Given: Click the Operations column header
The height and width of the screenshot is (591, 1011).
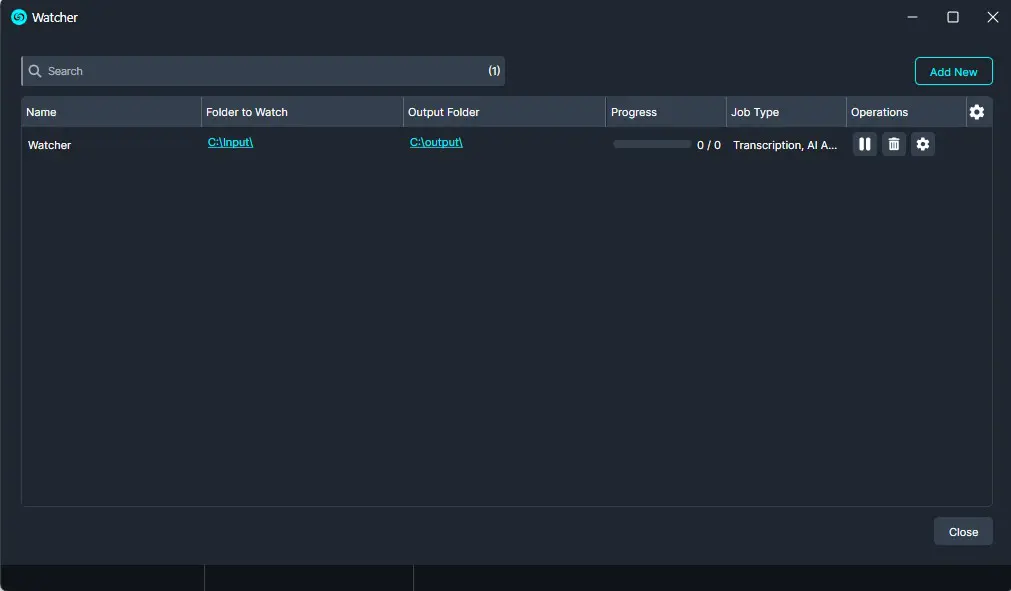Looking at the screenshot, I should (x=906, y=112).
